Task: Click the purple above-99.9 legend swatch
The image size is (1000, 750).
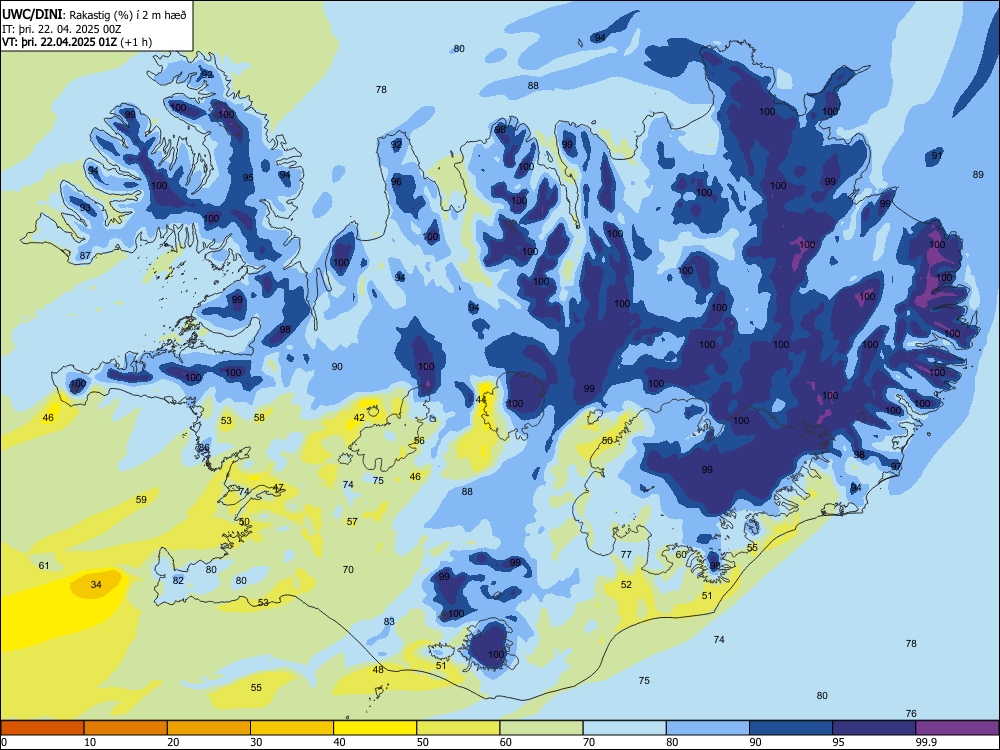Action: pyautogui.click(x=957, y=728)
